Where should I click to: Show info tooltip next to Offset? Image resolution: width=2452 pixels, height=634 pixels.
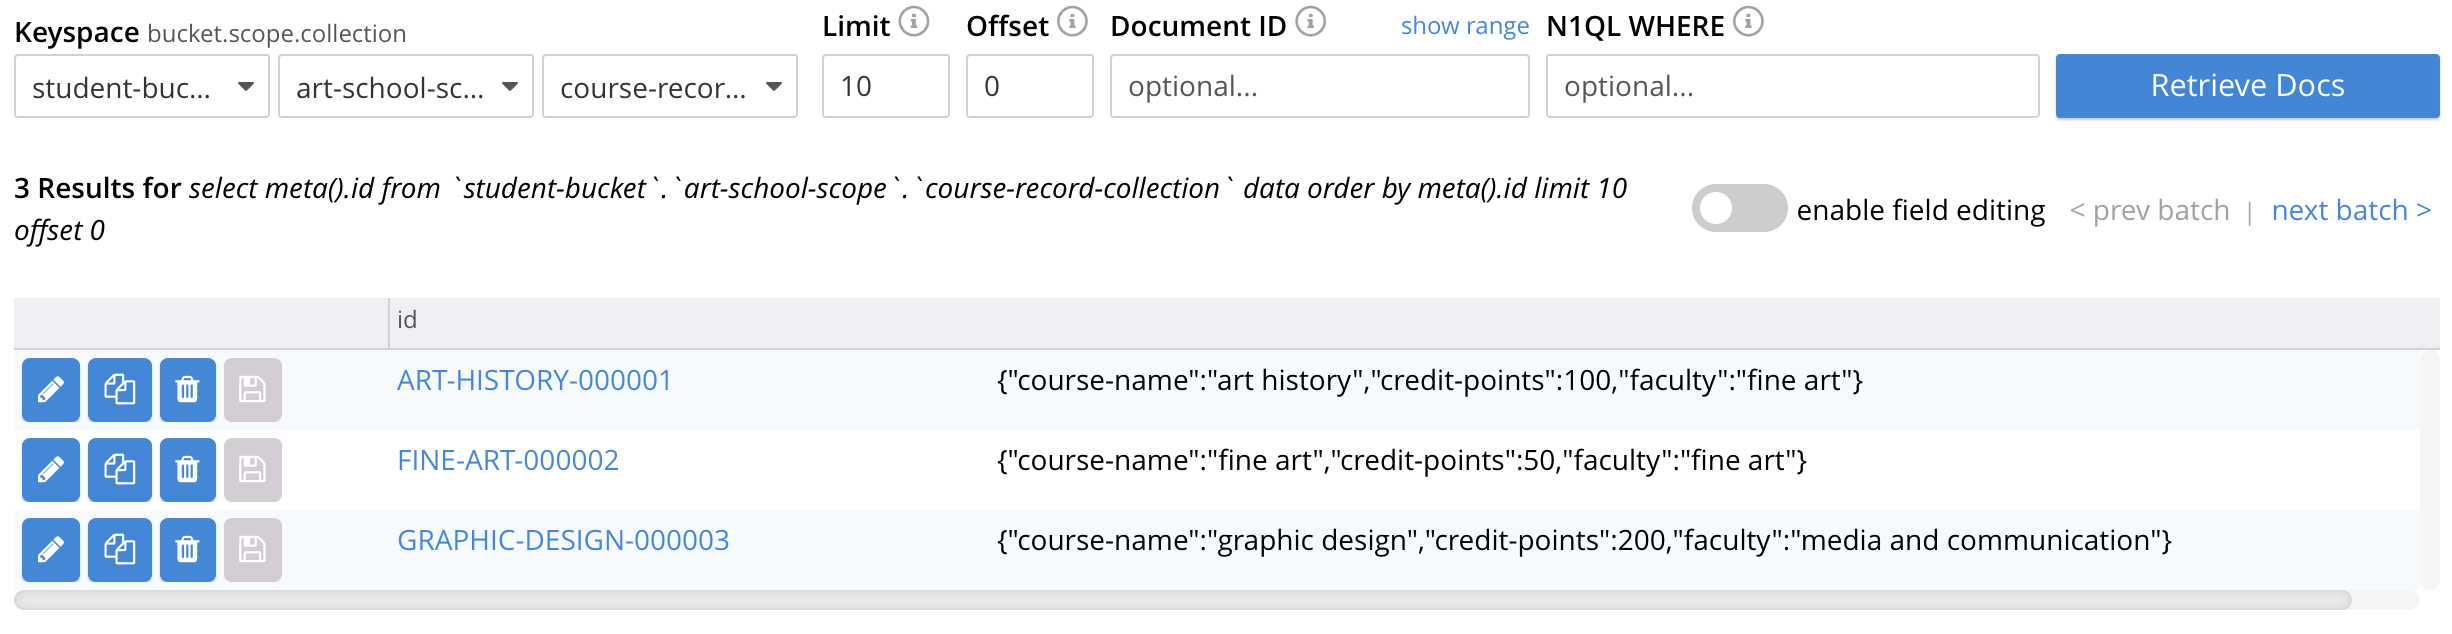pyautogui.click(x=1072, y=21)
